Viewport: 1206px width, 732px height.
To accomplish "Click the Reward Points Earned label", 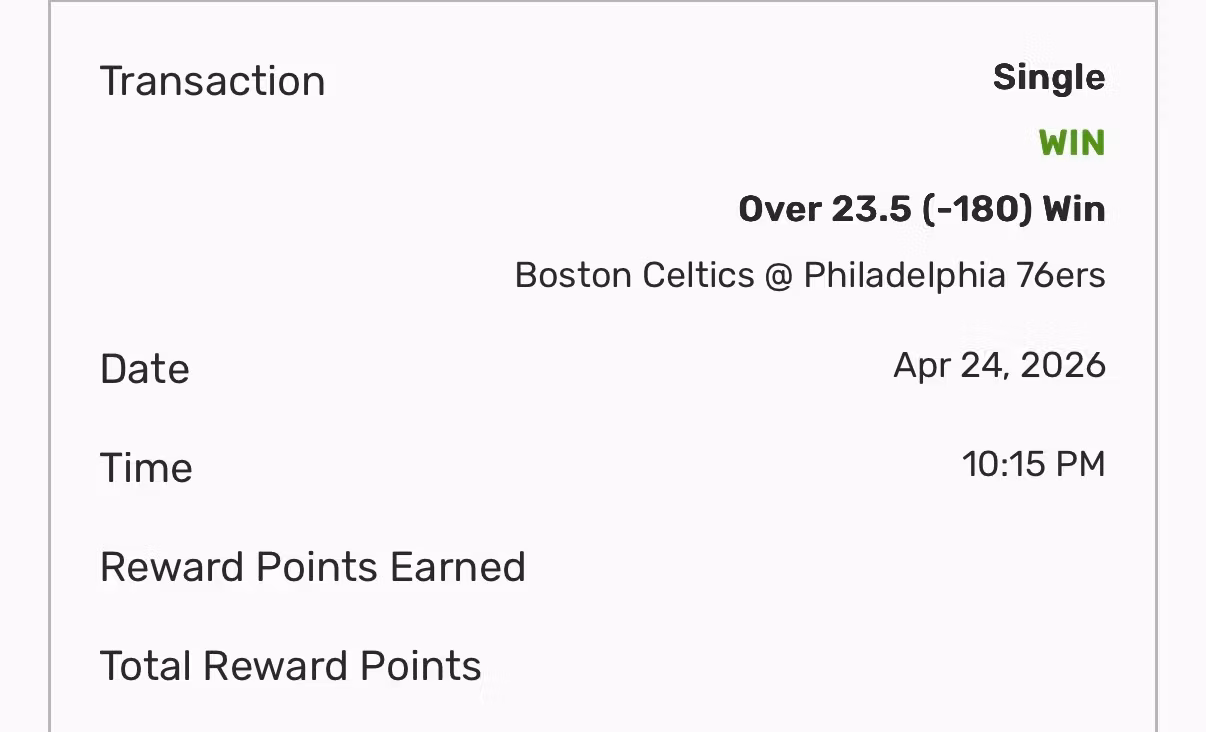I will click(x=312, y=567).
